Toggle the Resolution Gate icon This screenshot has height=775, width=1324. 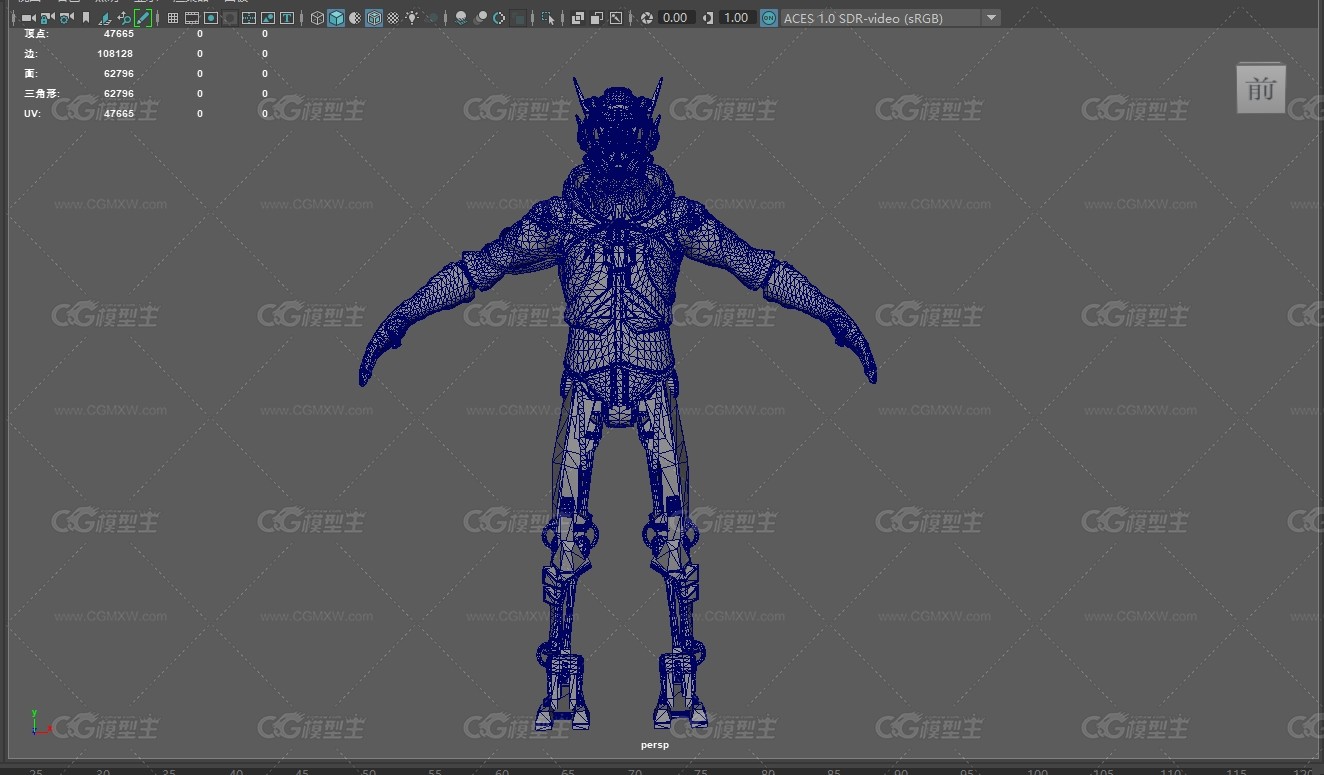pos(211,18)
